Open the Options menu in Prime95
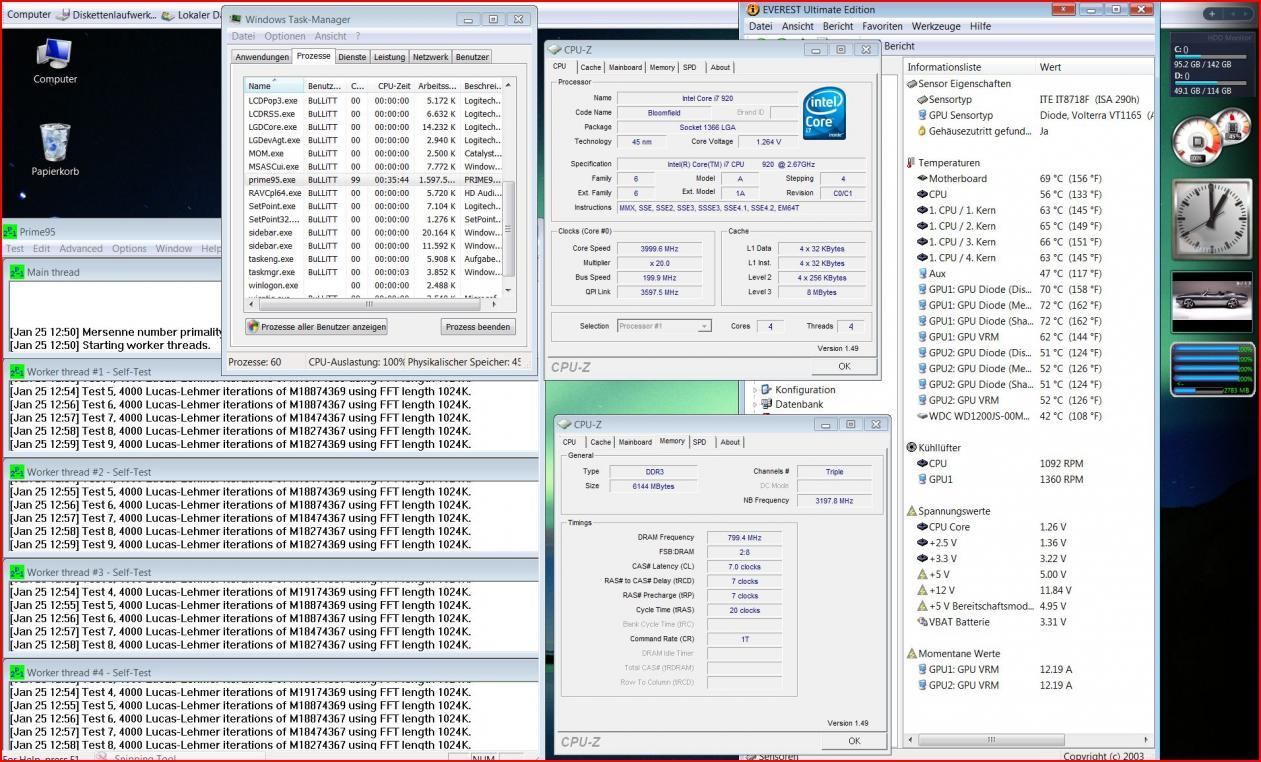Screen dimensions: 1261x762 (129, 249)
